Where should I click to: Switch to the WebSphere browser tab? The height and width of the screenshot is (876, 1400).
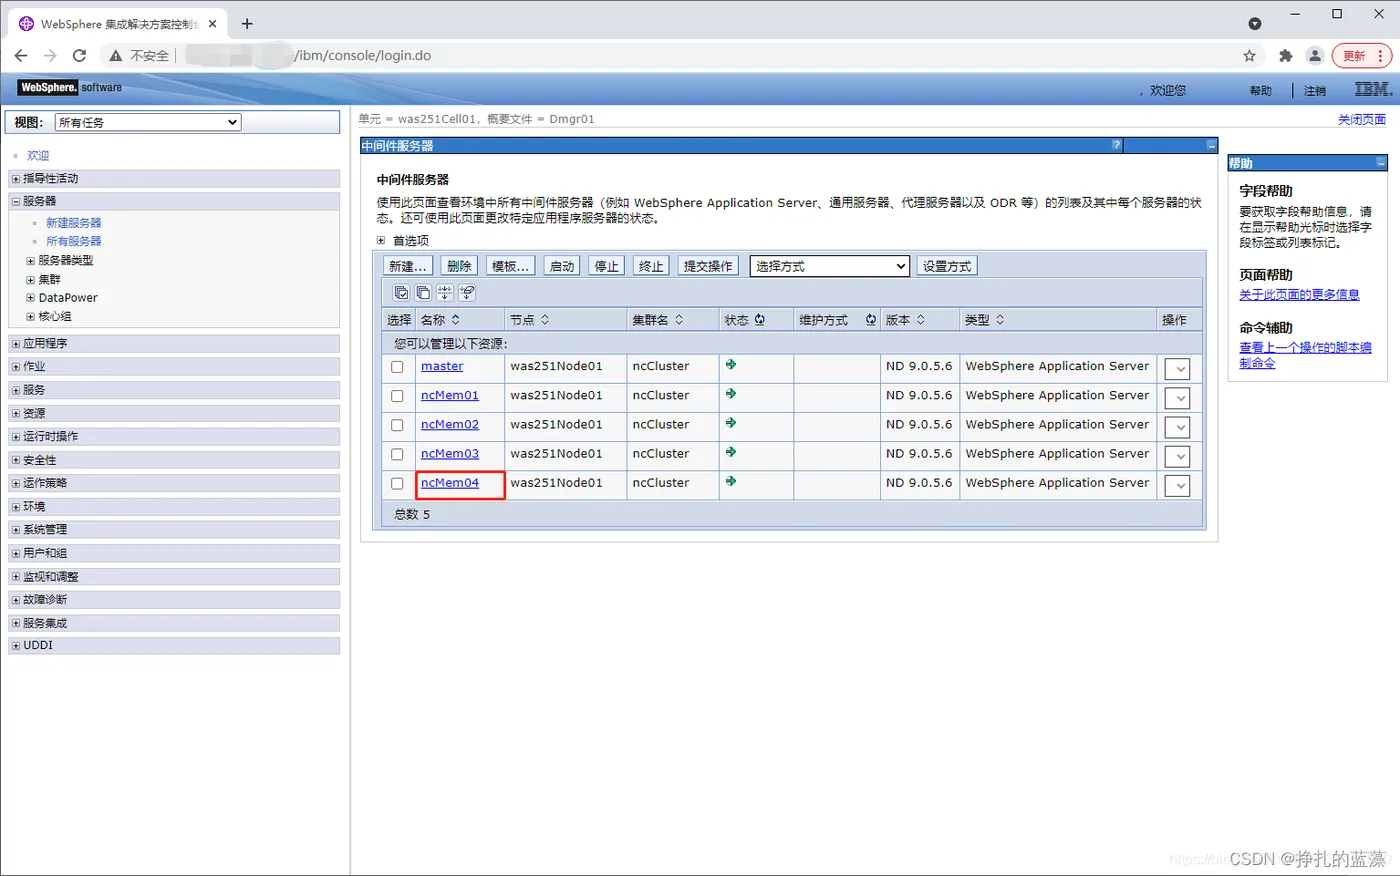click(x=118, y=24)
